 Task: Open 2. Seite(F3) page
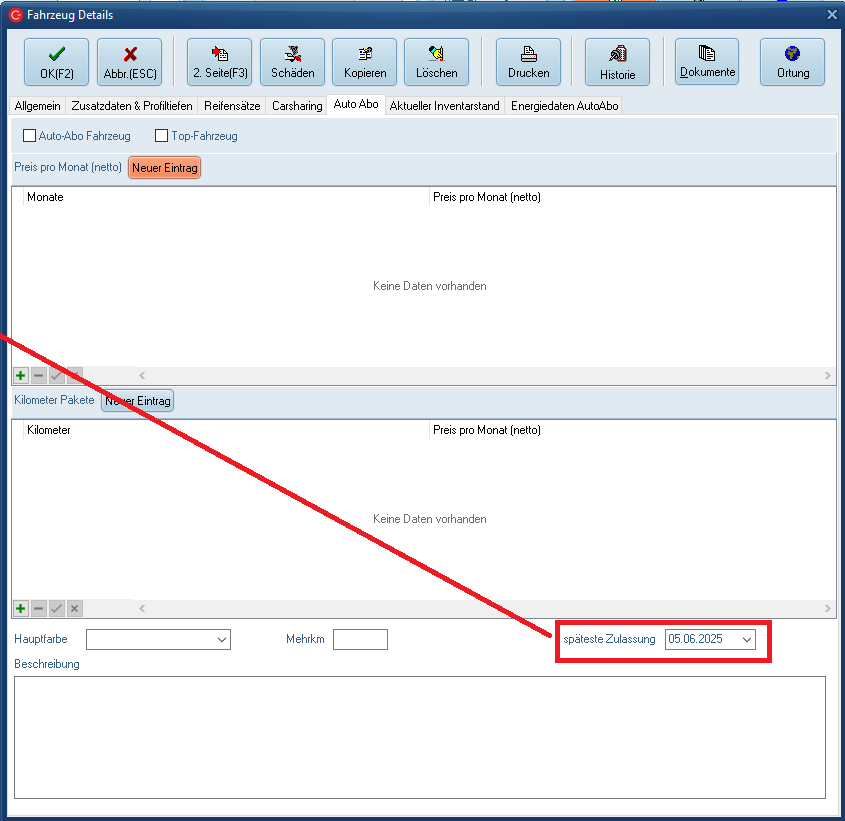click(219, 62)
